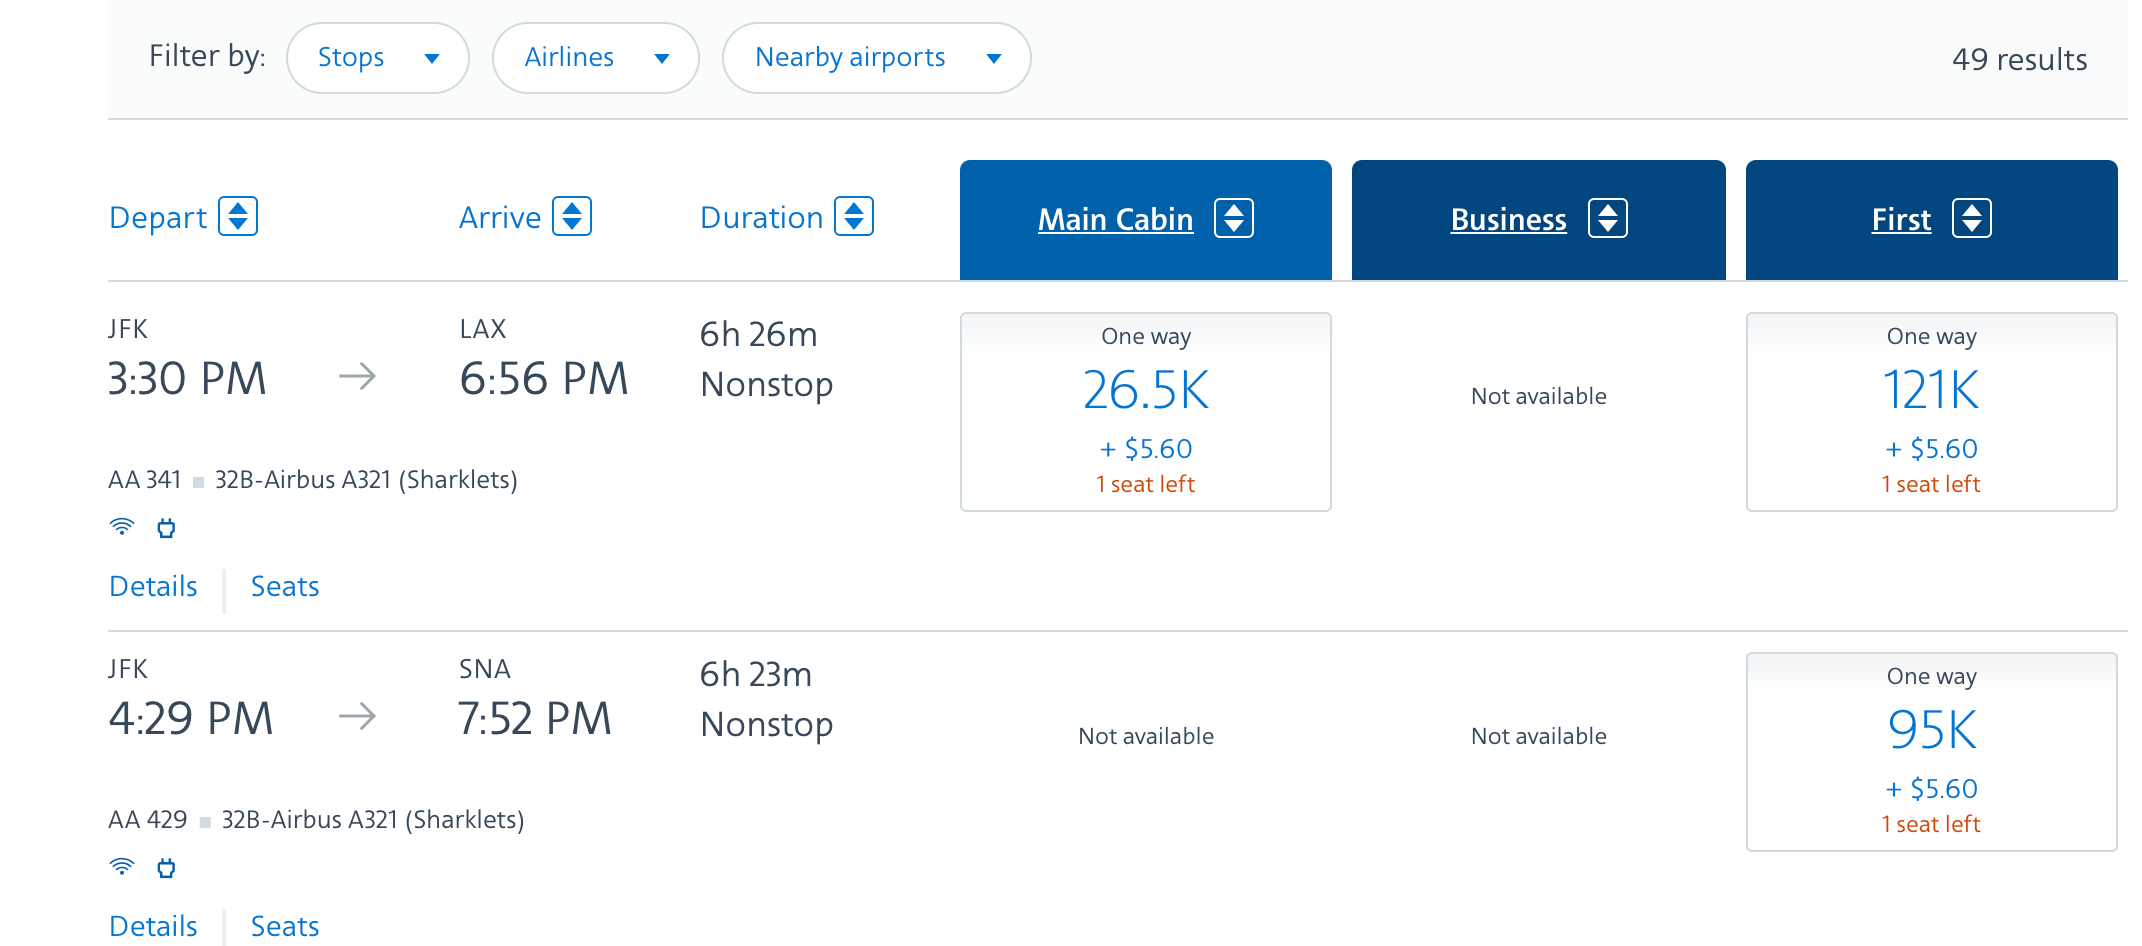Select the Business cabin tab
The height and width of the screenshot is (946, 2142).
pyautogui.click(x=1508, y=220)
